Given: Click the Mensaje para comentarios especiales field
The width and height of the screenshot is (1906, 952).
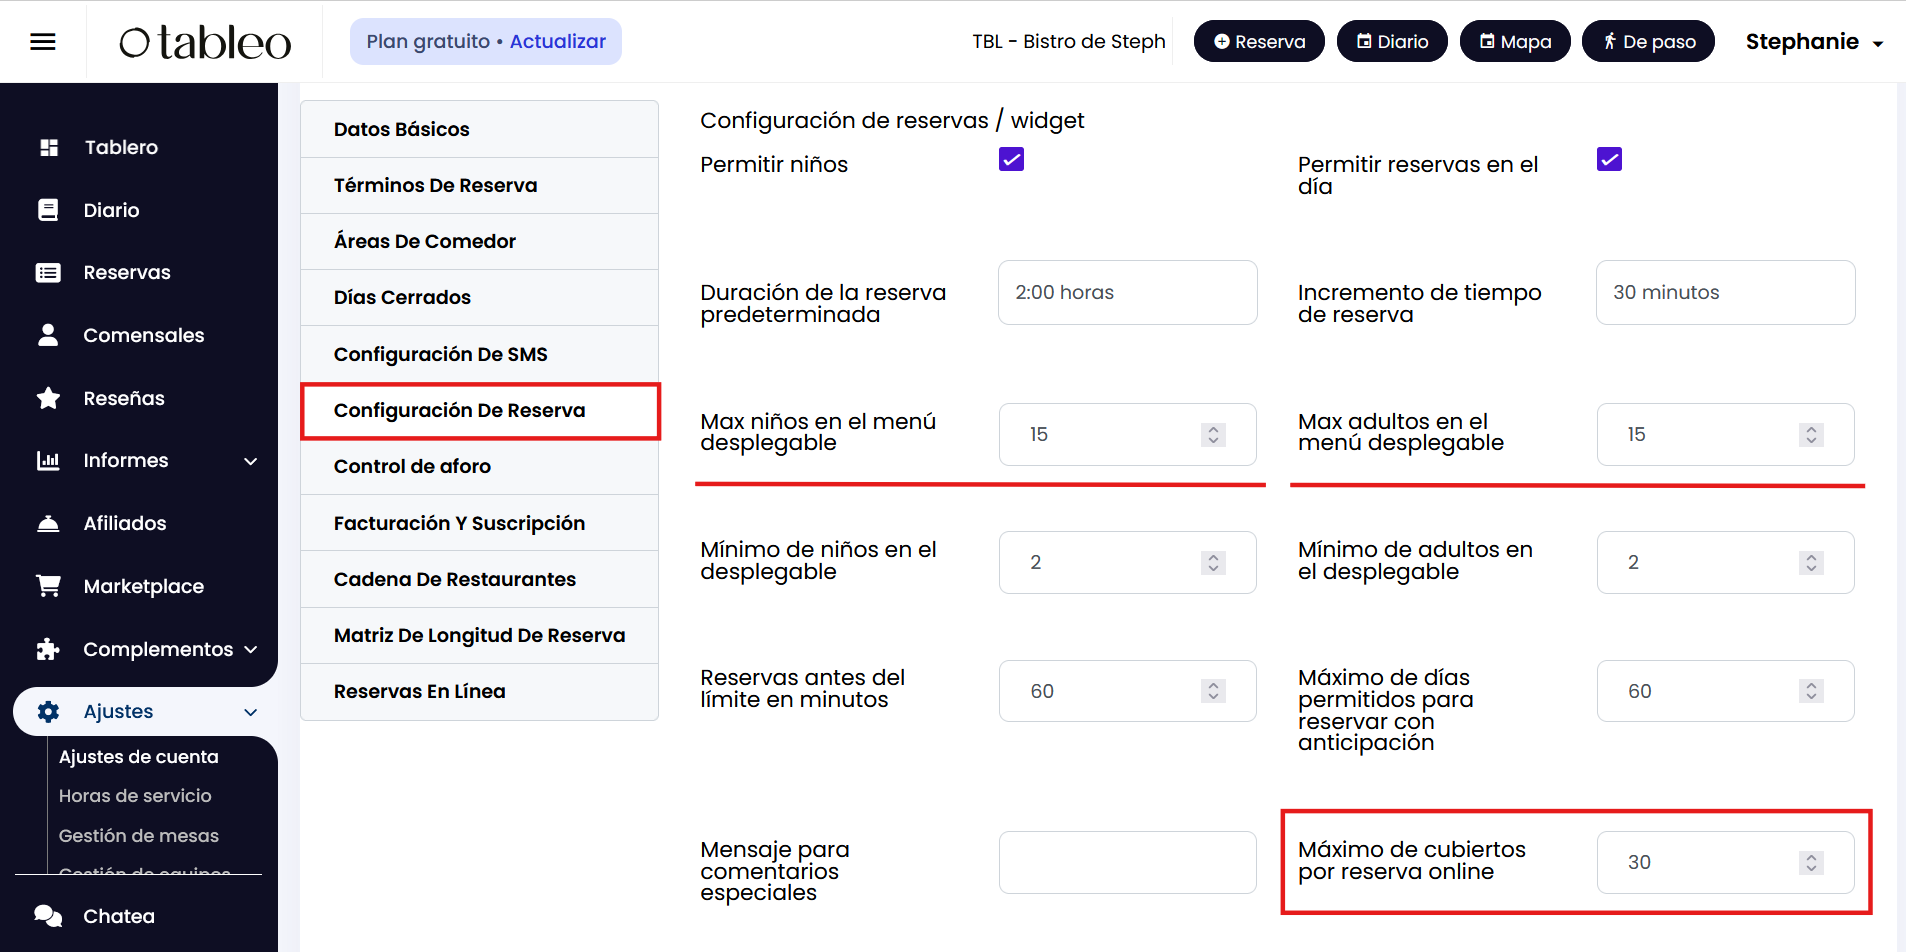Looking at the screenshot, I should tap(1127, 862).
